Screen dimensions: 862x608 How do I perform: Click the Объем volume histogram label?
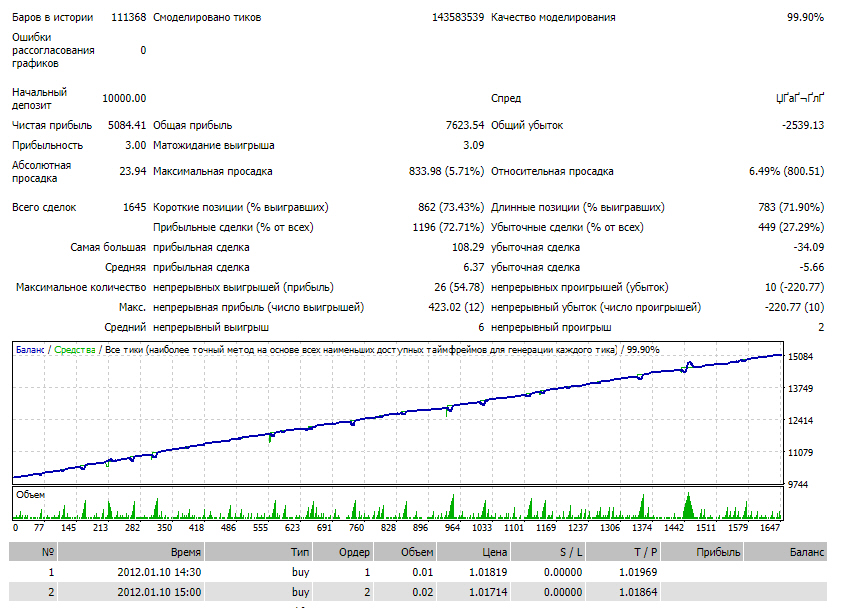point(30,495)
